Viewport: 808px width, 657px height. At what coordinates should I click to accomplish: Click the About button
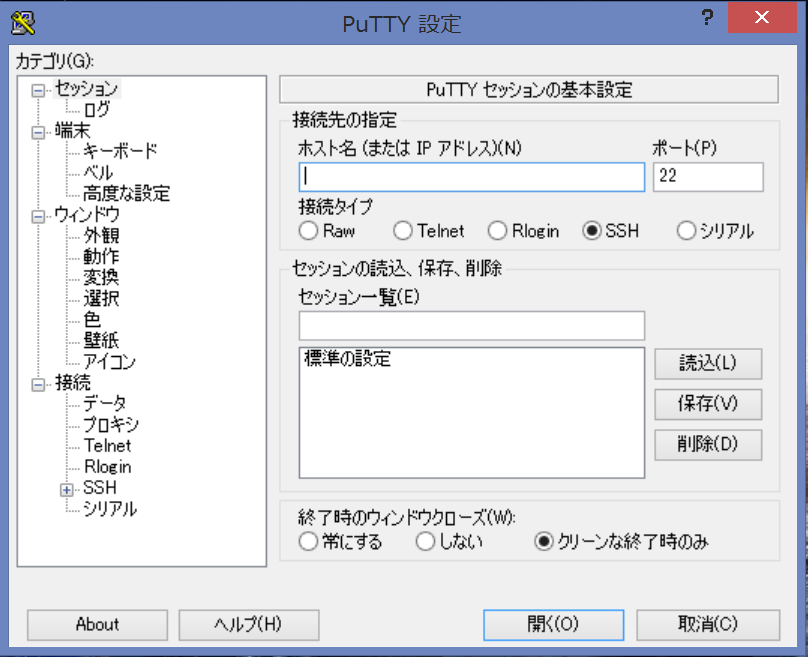97,625
